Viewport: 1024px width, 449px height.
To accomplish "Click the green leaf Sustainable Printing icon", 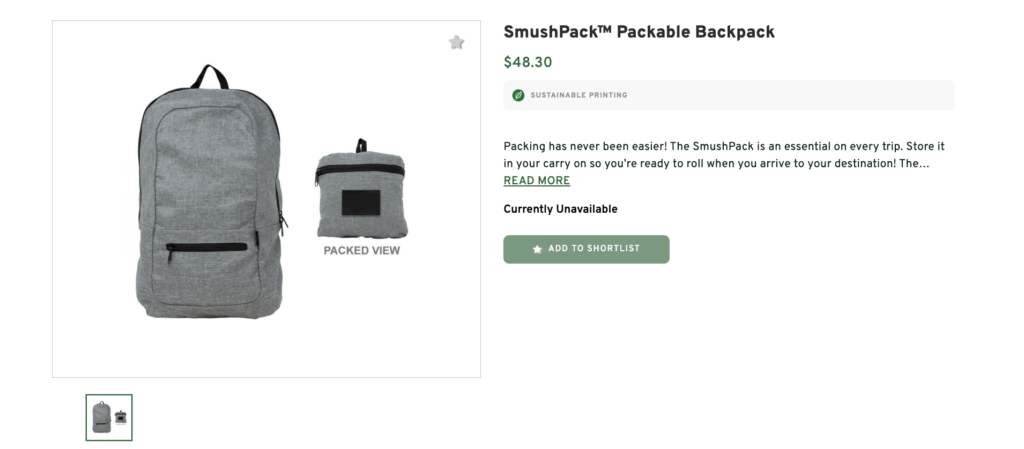I will point(518,96).
